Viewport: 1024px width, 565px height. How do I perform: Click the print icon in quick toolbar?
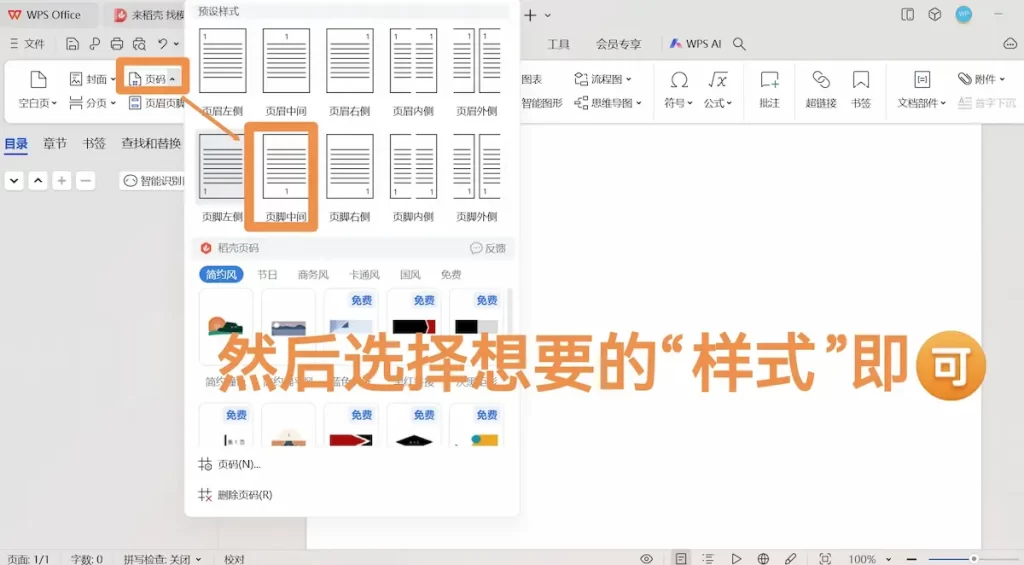[117, 44]
